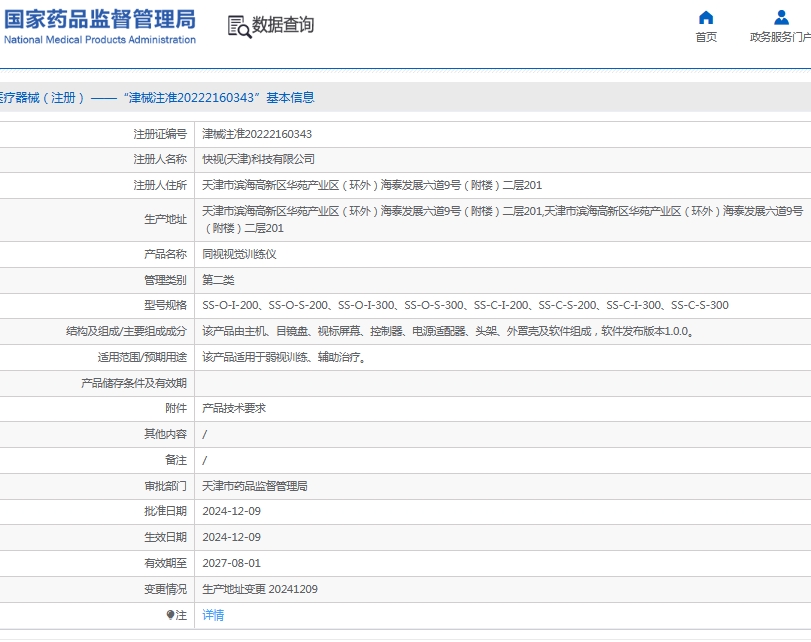
Task: Click the 注册人名称 label
Action: (x=160, y=159)
